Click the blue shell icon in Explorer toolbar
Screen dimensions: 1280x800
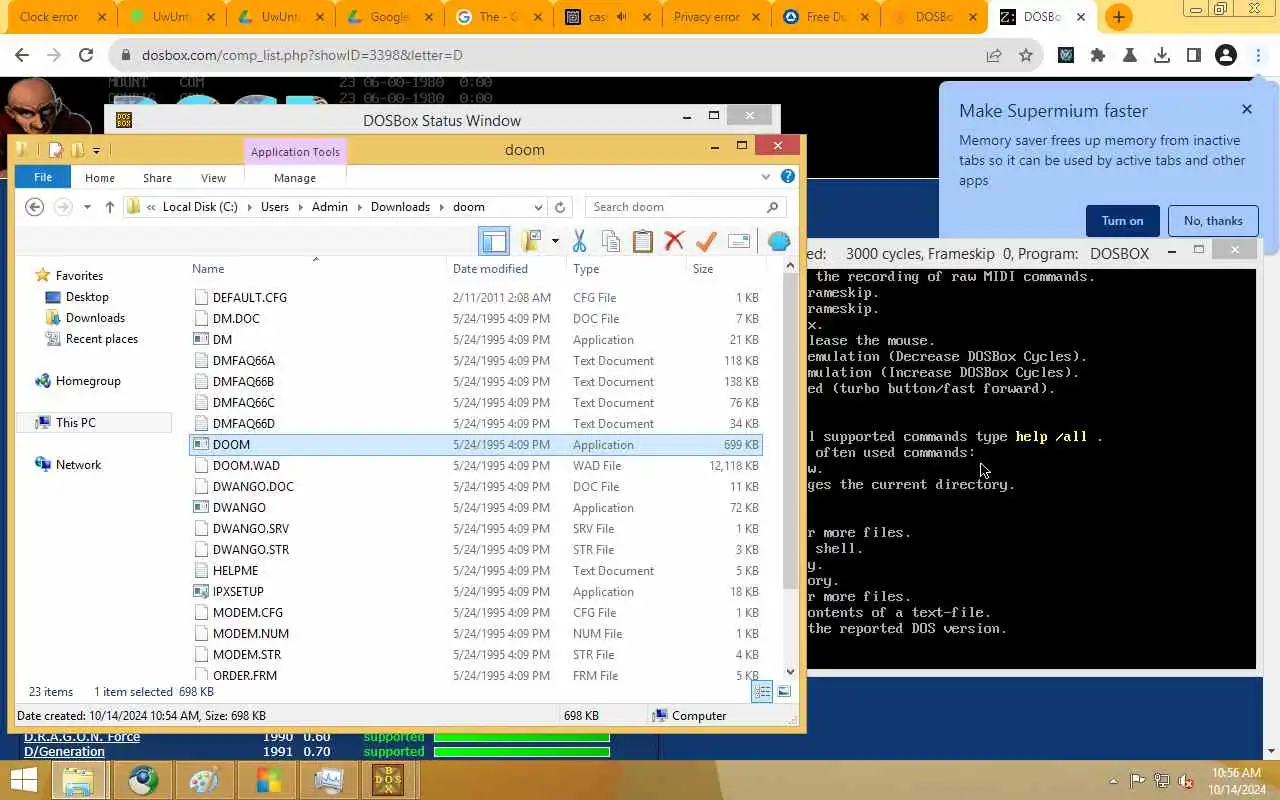point(778,241)
